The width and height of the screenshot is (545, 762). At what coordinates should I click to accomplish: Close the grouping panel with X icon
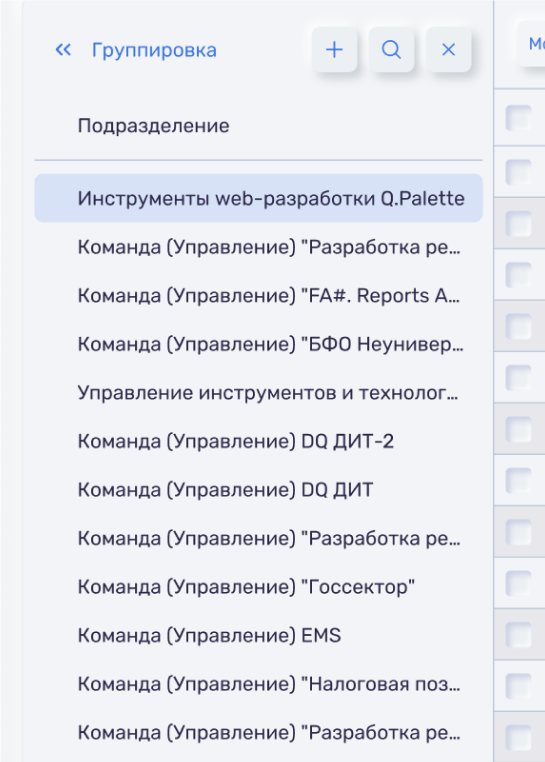(x=448, y=50)
